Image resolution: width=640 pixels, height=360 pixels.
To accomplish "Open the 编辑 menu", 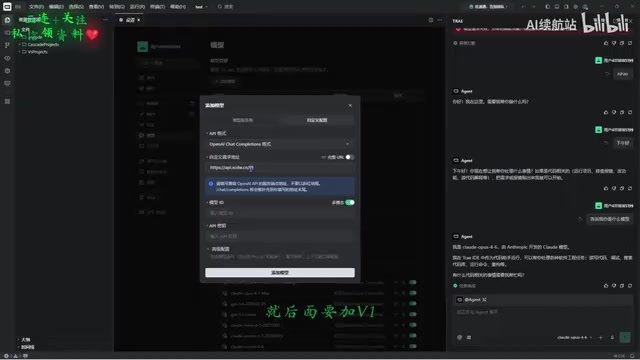I will pos(56,7).
